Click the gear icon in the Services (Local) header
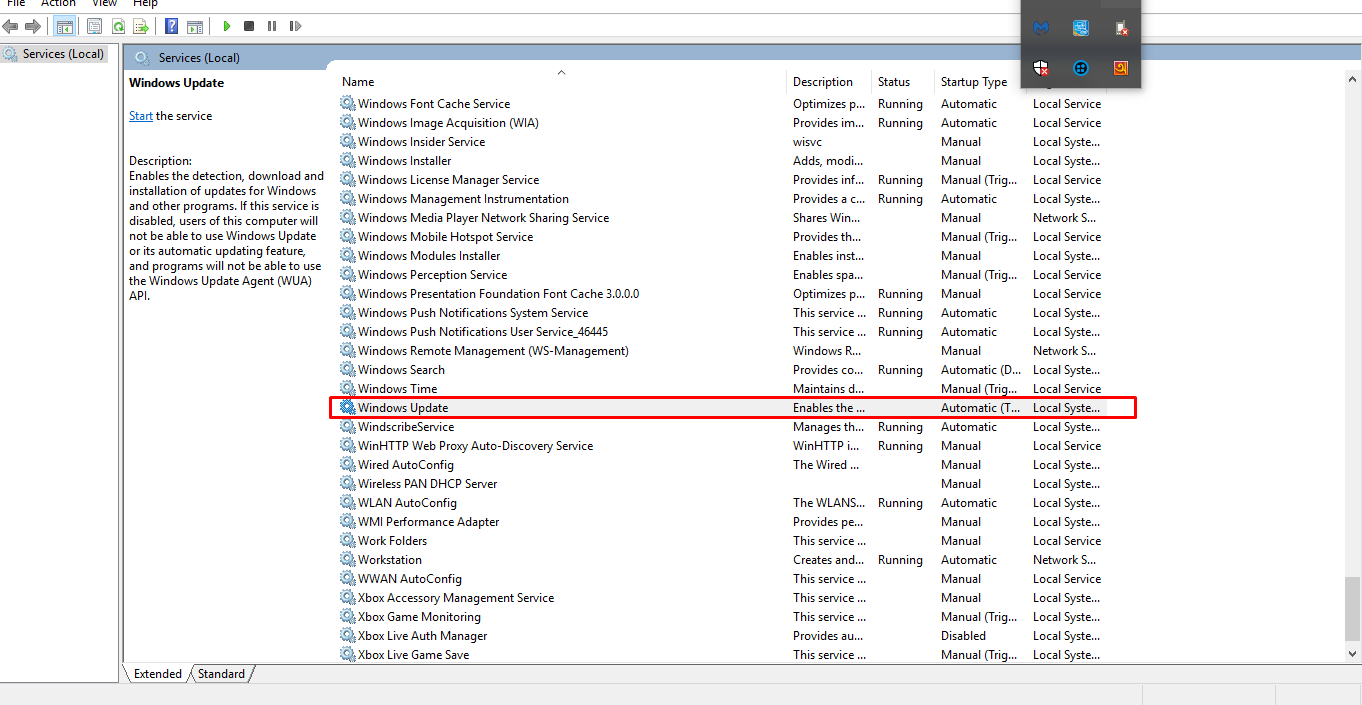The image size is (1362, 705). point(142,58)
